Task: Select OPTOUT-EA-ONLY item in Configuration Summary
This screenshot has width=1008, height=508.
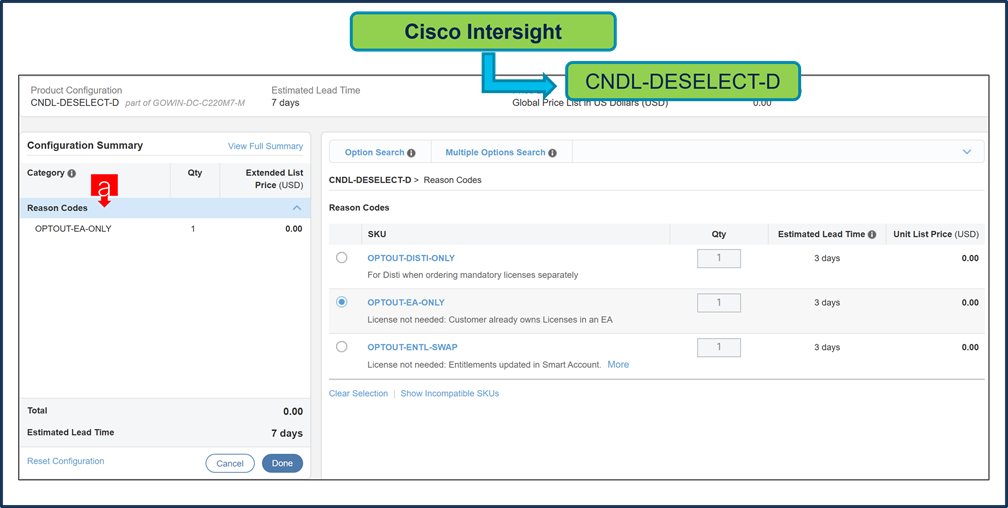Action: pyautogui.click(x=73, y=229)
